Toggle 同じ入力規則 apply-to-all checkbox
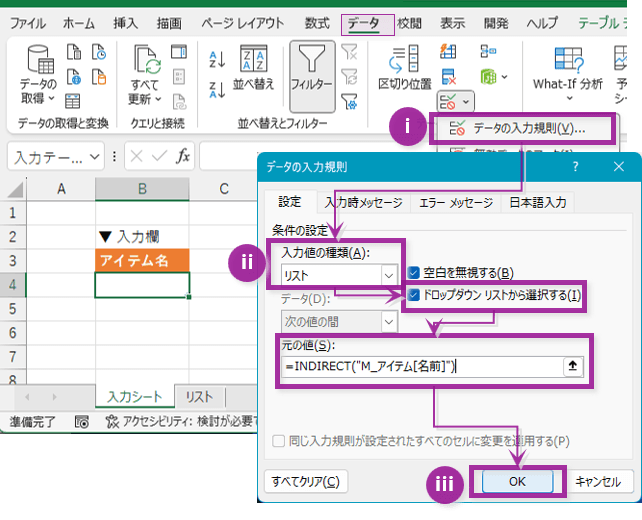642x520 pixels. click(x=278, y=441)
